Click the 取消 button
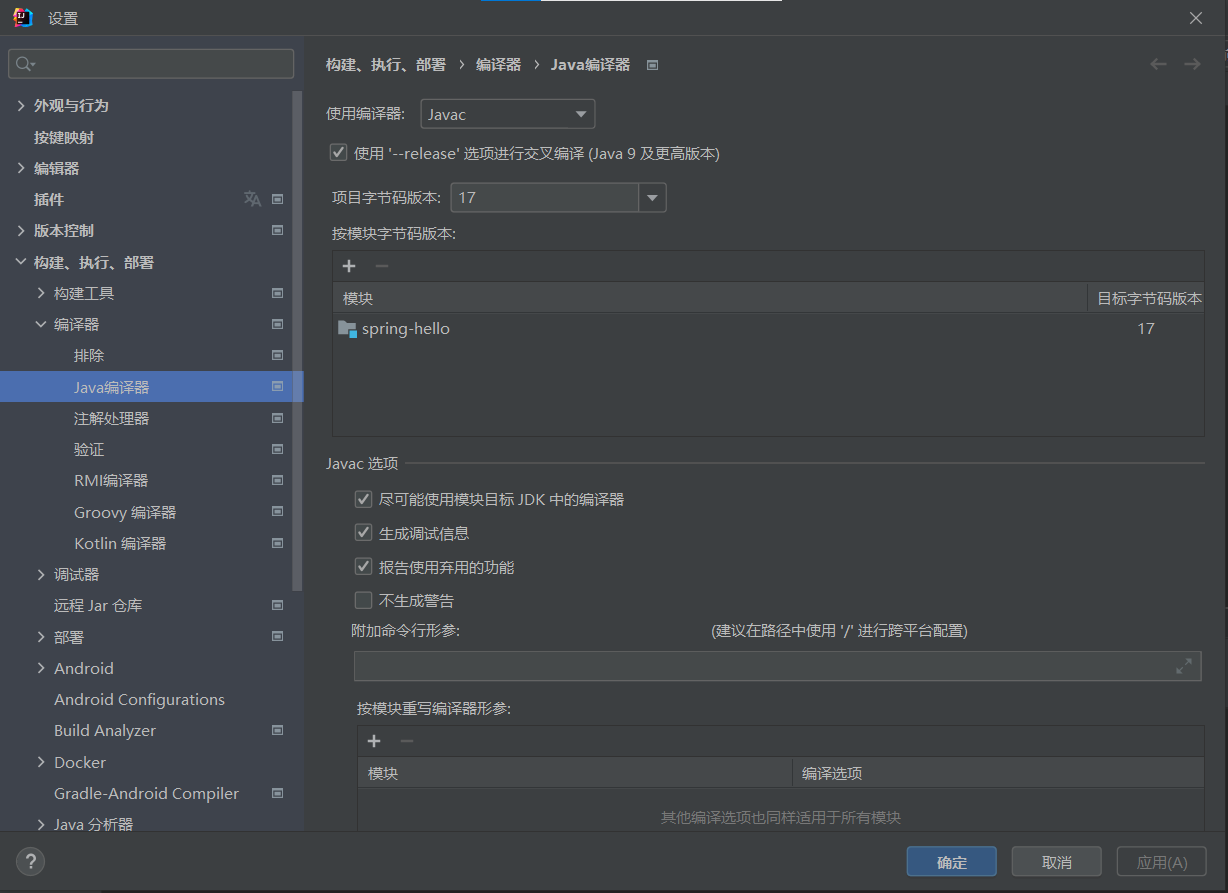This screenshot has width=1228, height=893. [x=1057, y=862]
